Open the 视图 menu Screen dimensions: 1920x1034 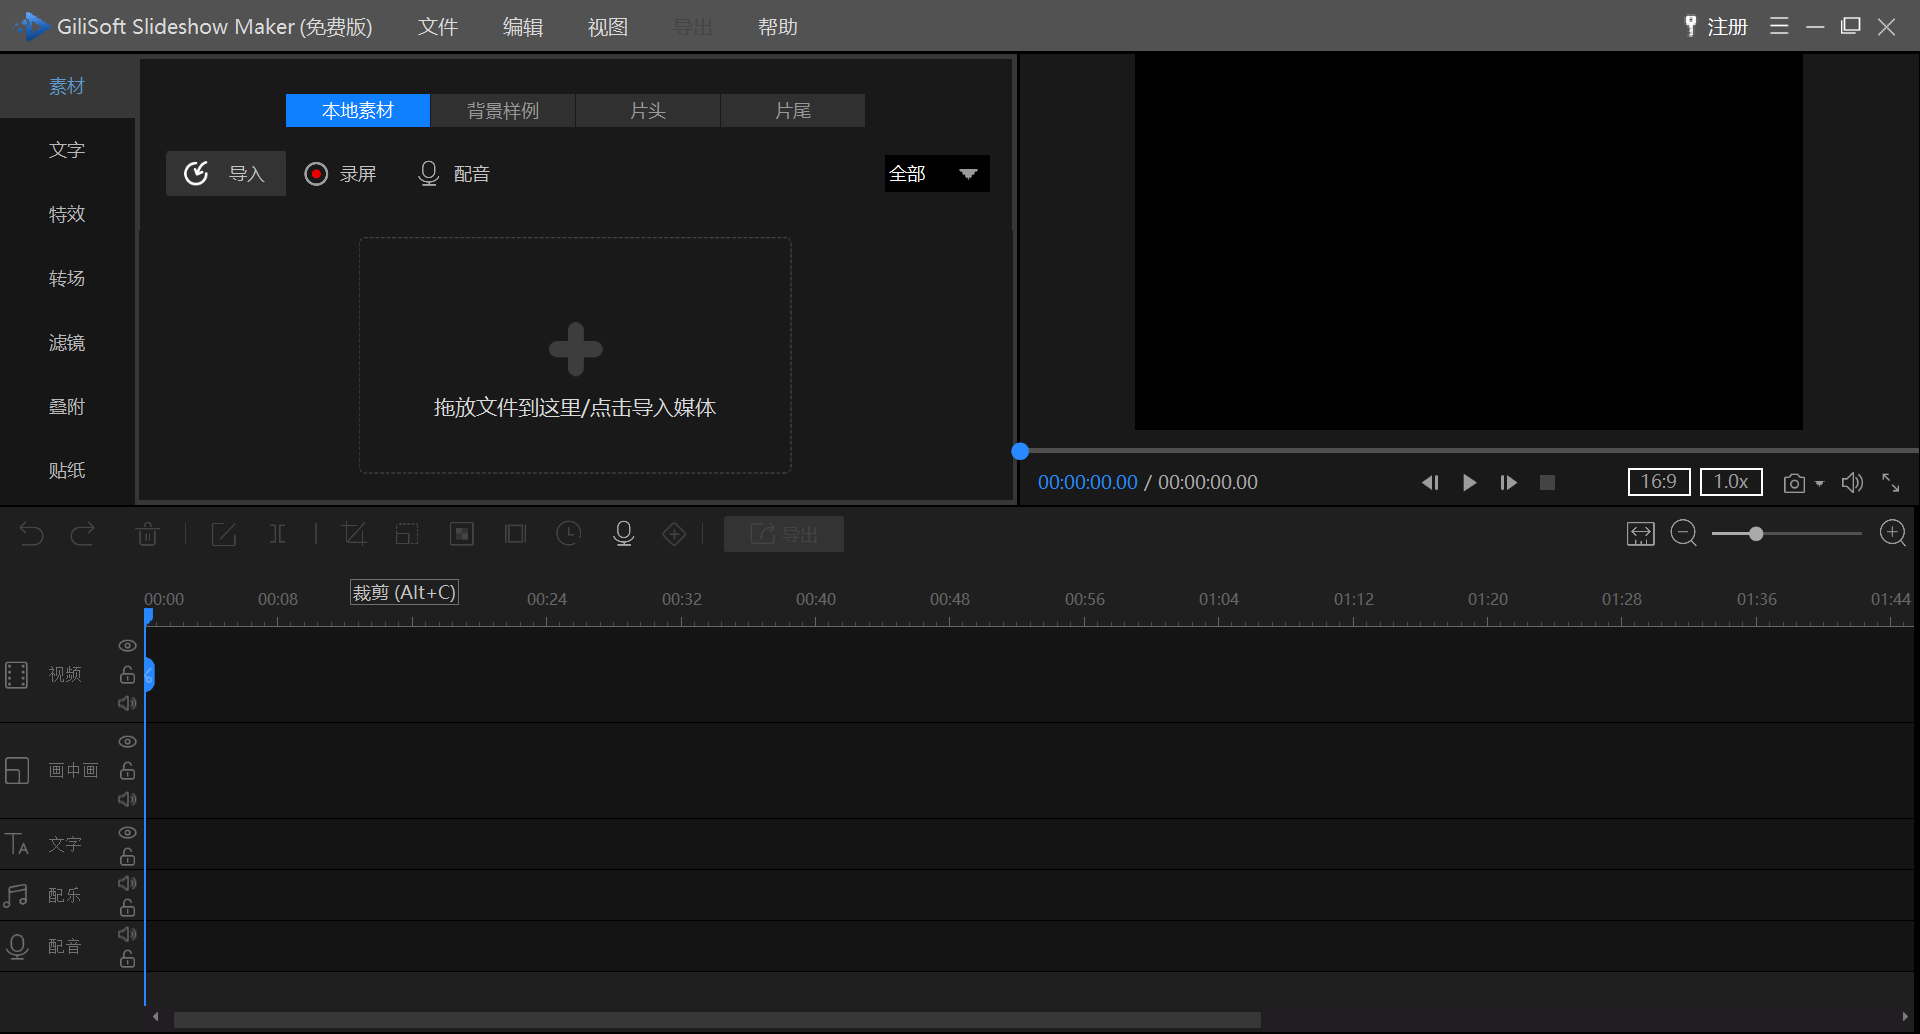pos(608,27)
